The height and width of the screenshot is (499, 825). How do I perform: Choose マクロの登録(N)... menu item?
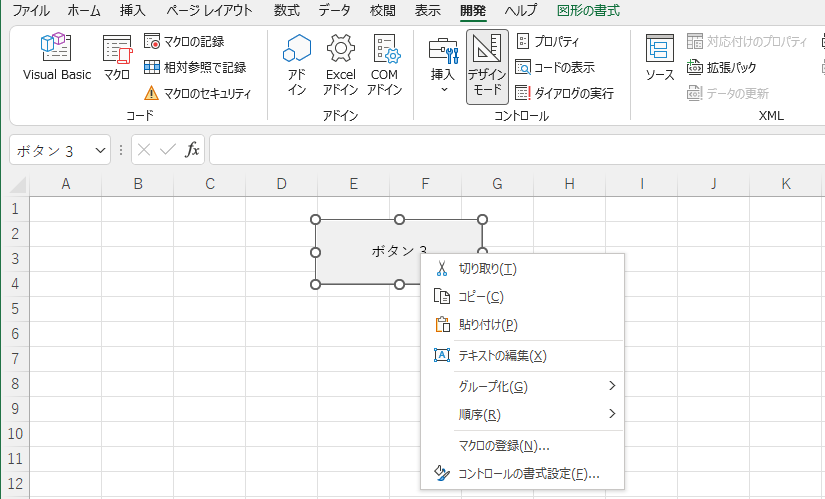point(522,446)
